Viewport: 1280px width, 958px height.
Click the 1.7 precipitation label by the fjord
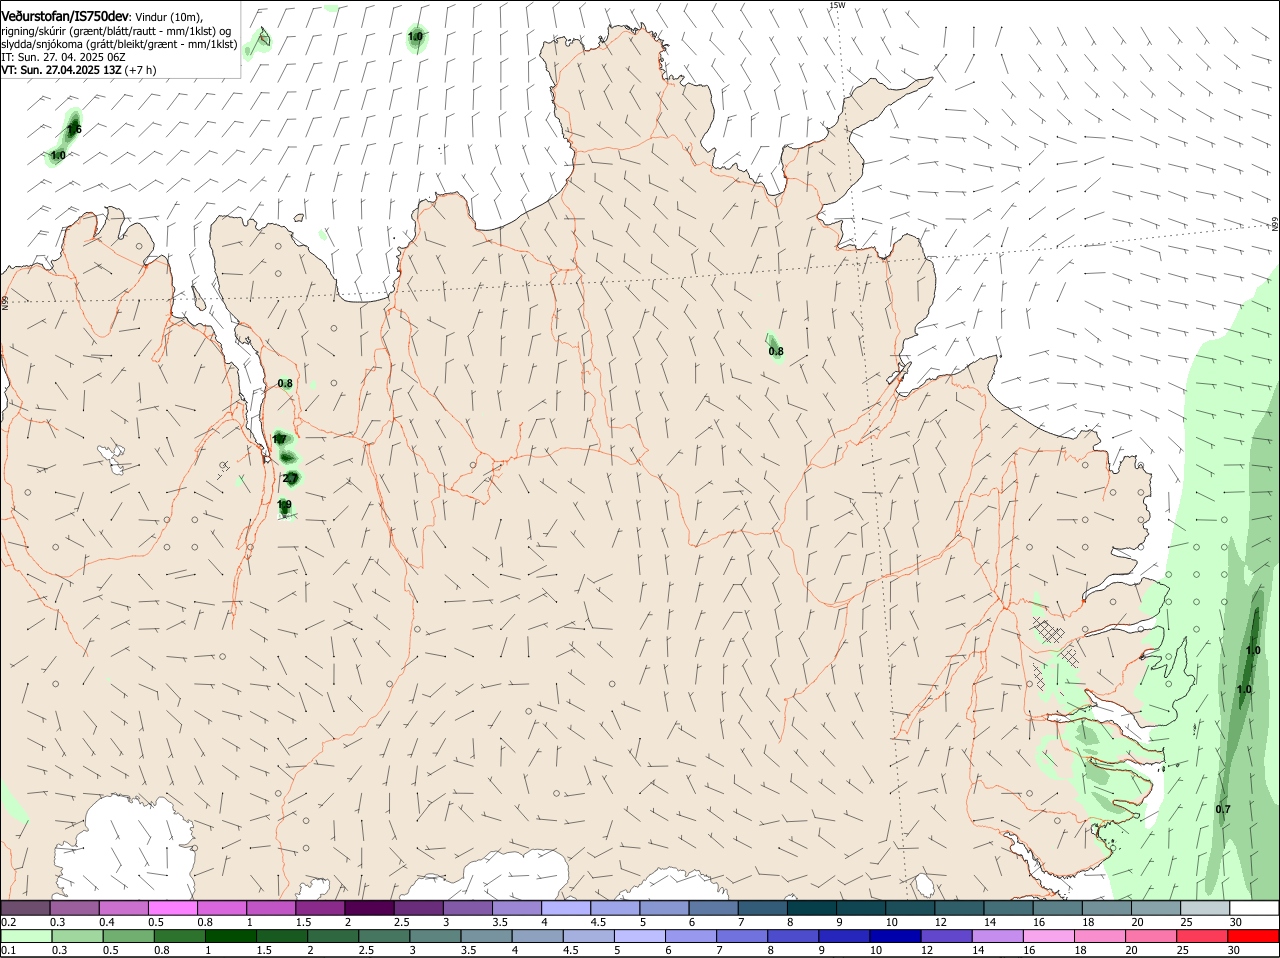tap(280, 439)
